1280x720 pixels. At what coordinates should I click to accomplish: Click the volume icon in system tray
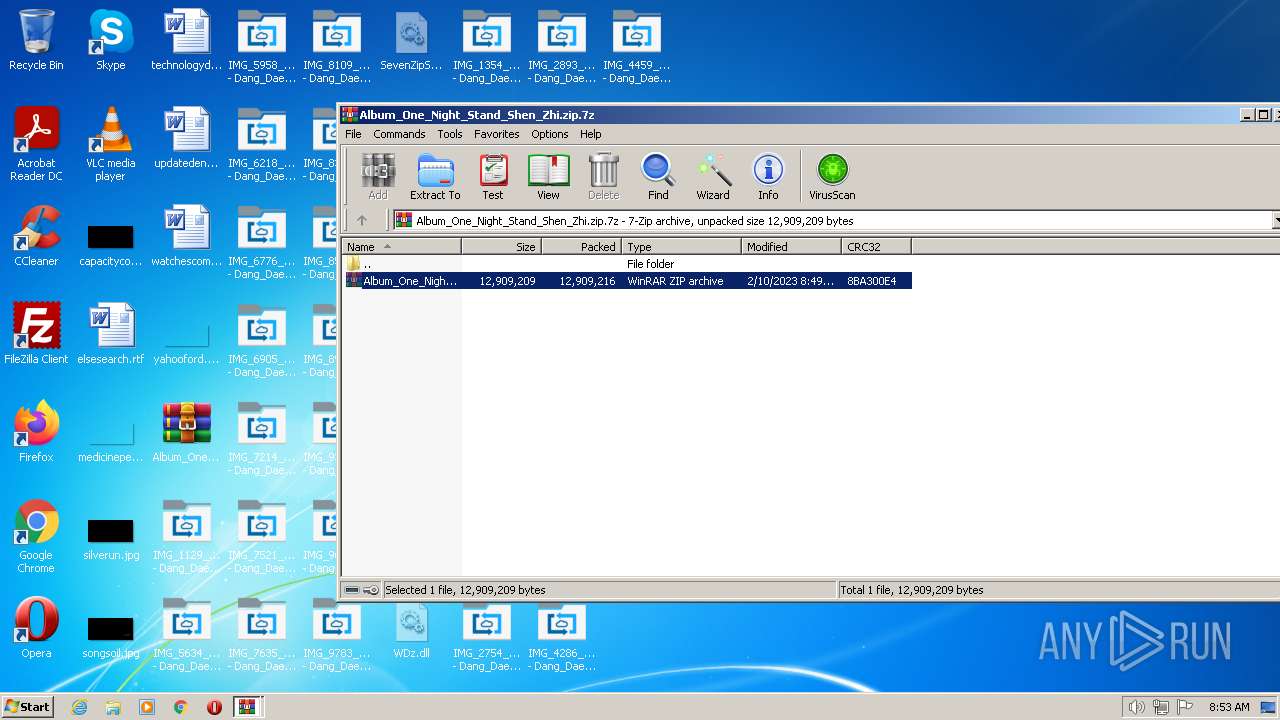click(1136, 707)
